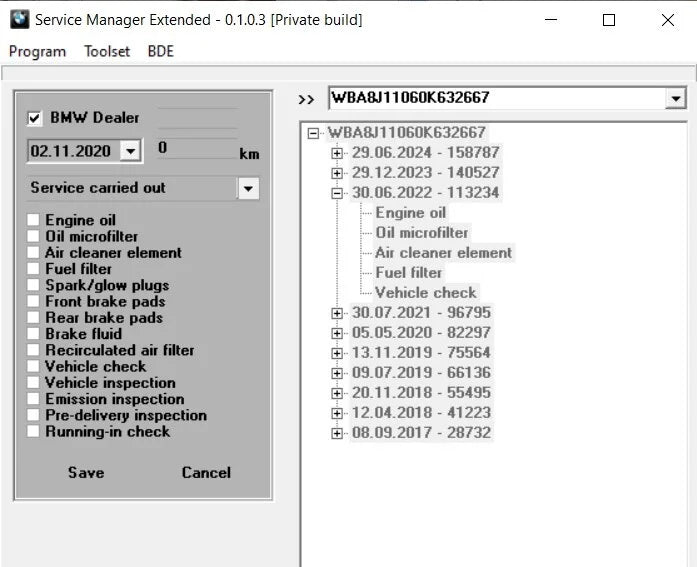Screen dimensions: 697x567
Task: Select the 05.05.2020 - 82297 tree row
Action: click(x=421, y=333)
